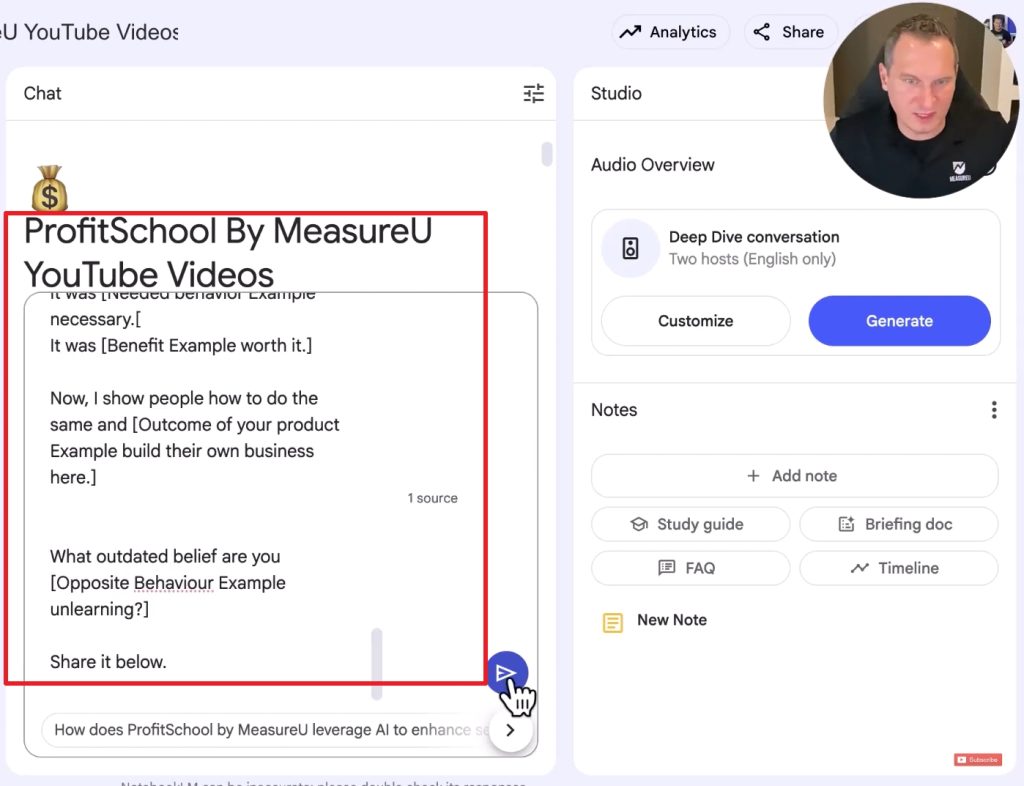1024x786 pixels.
Task: Click the input box inner scrollbar
Action: pyautogui.click(x=376, y=664)
